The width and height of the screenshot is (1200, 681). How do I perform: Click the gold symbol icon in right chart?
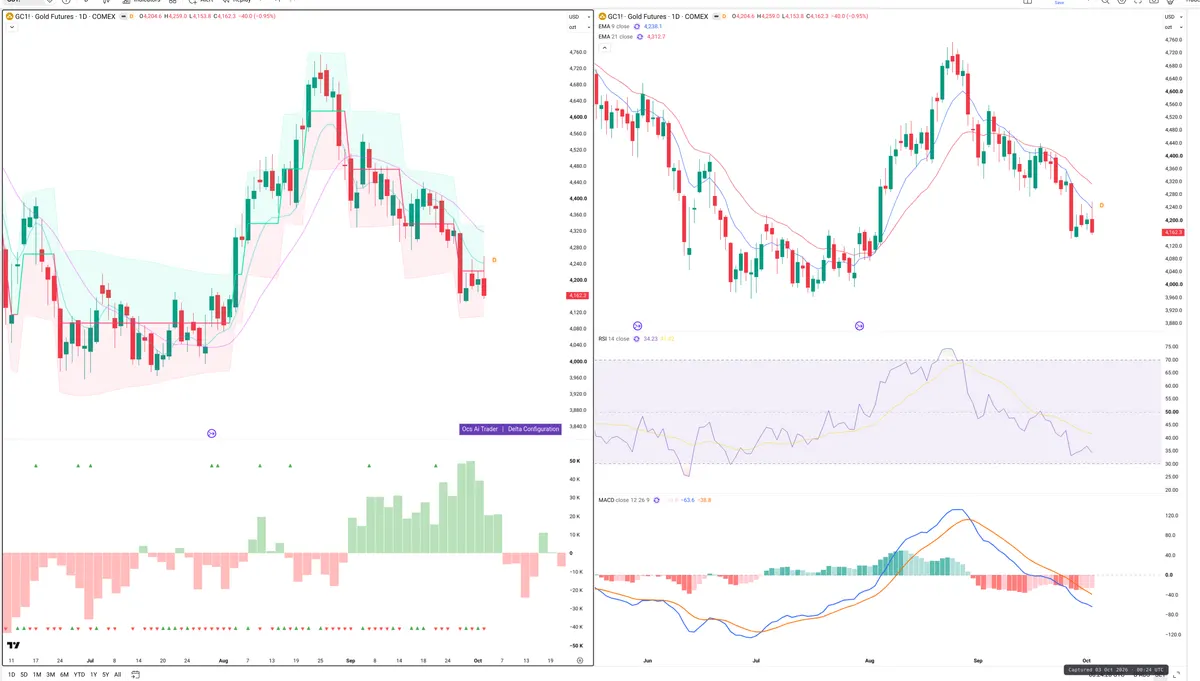click(x=602, y=17)
